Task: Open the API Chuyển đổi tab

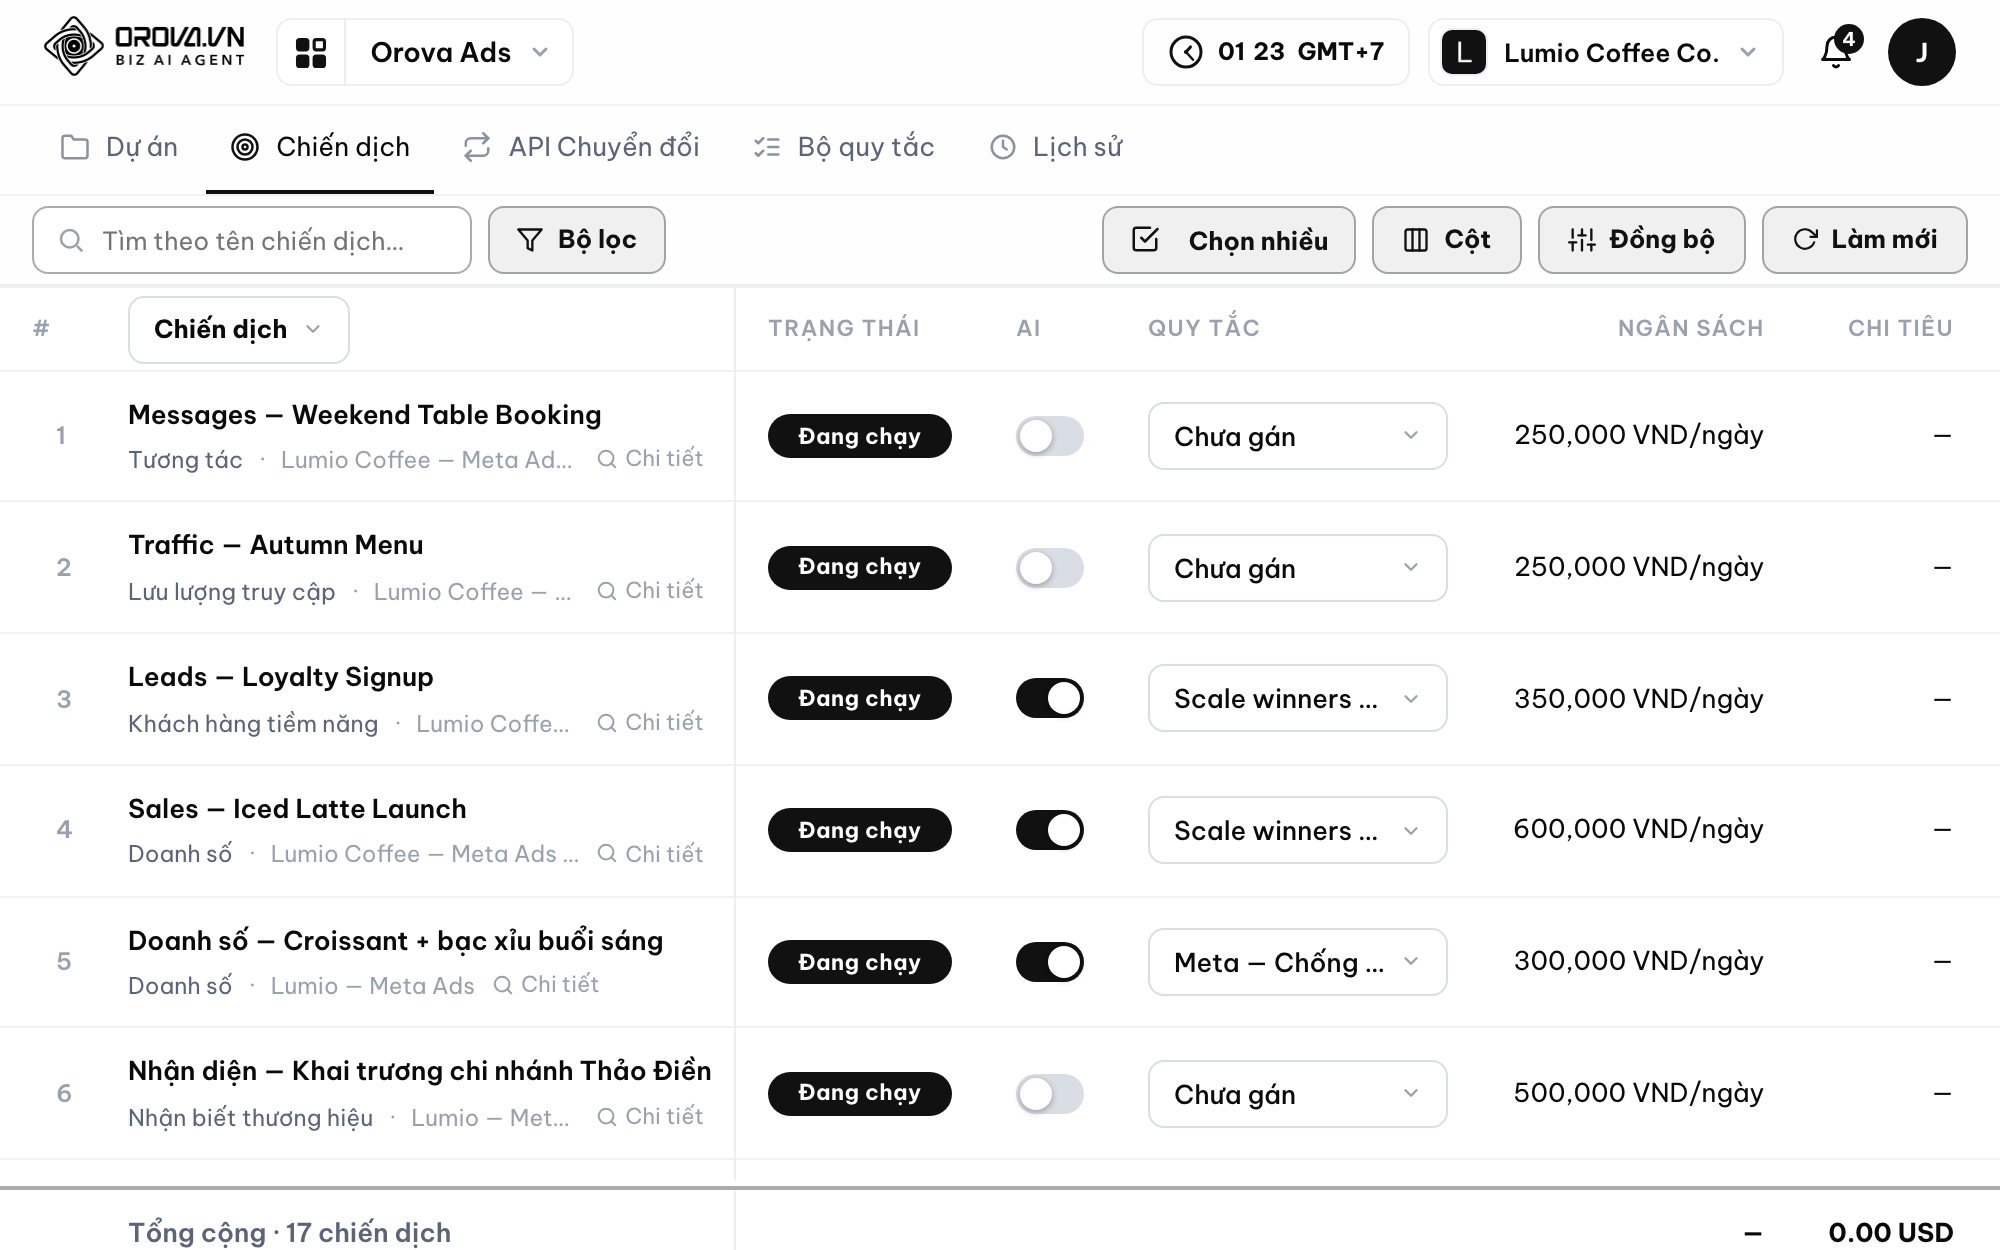Action: pos(581,148)
